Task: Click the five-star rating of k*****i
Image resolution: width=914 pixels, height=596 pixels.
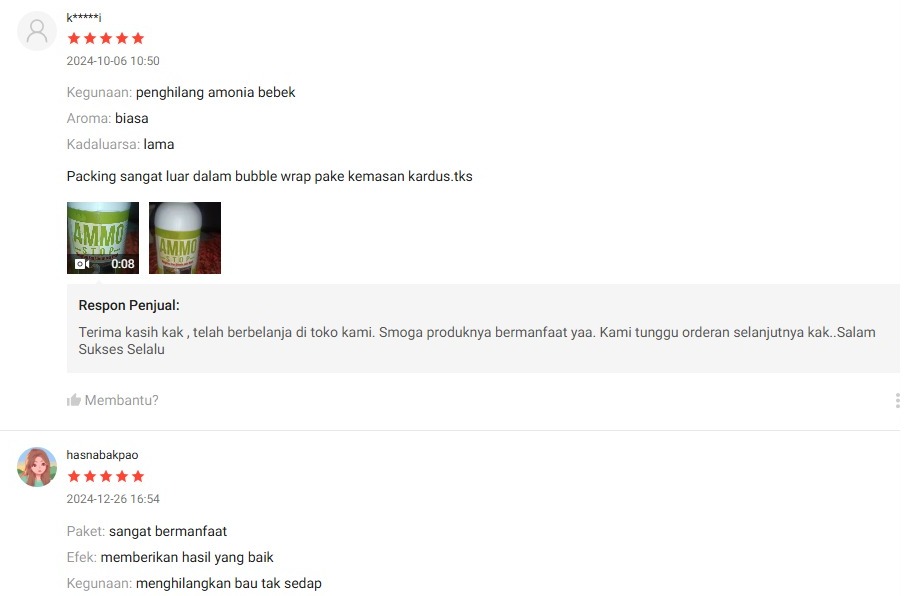Action: [x=106, y=38]
